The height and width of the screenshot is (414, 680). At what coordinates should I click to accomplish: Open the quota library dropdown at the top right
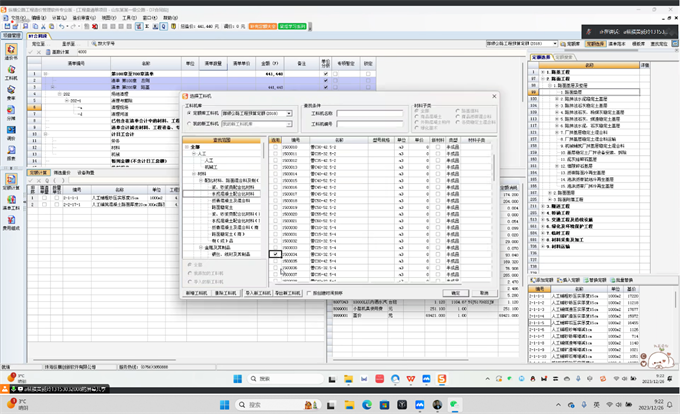(x=555, y=44)
